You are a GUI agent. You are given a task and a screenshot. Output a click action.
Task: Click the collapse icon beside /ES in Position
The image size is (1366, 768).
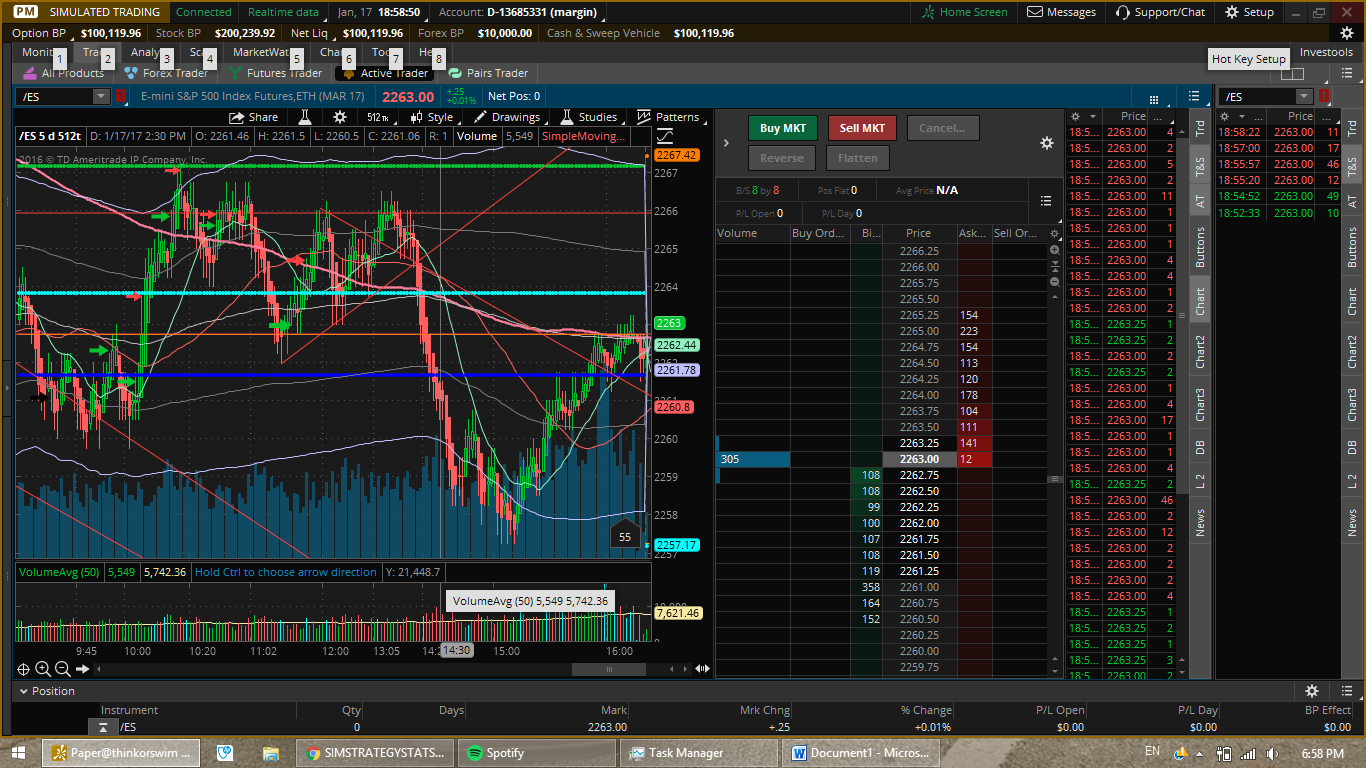pos(103,727)
